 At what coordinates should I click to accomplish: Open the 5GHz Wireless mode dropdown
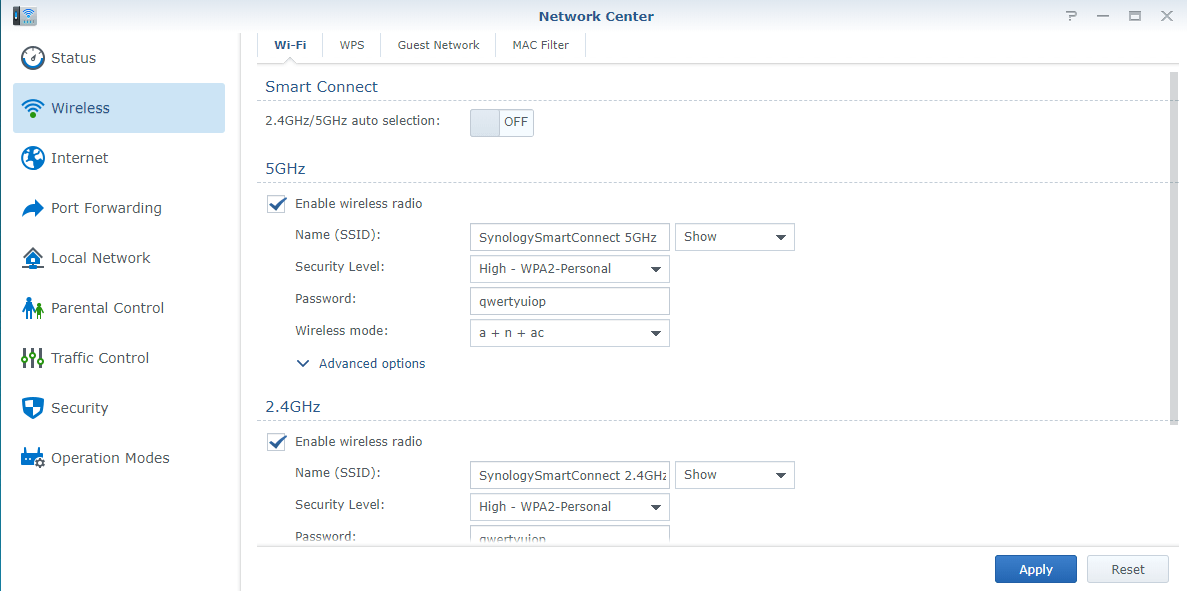tap(569, 333)
